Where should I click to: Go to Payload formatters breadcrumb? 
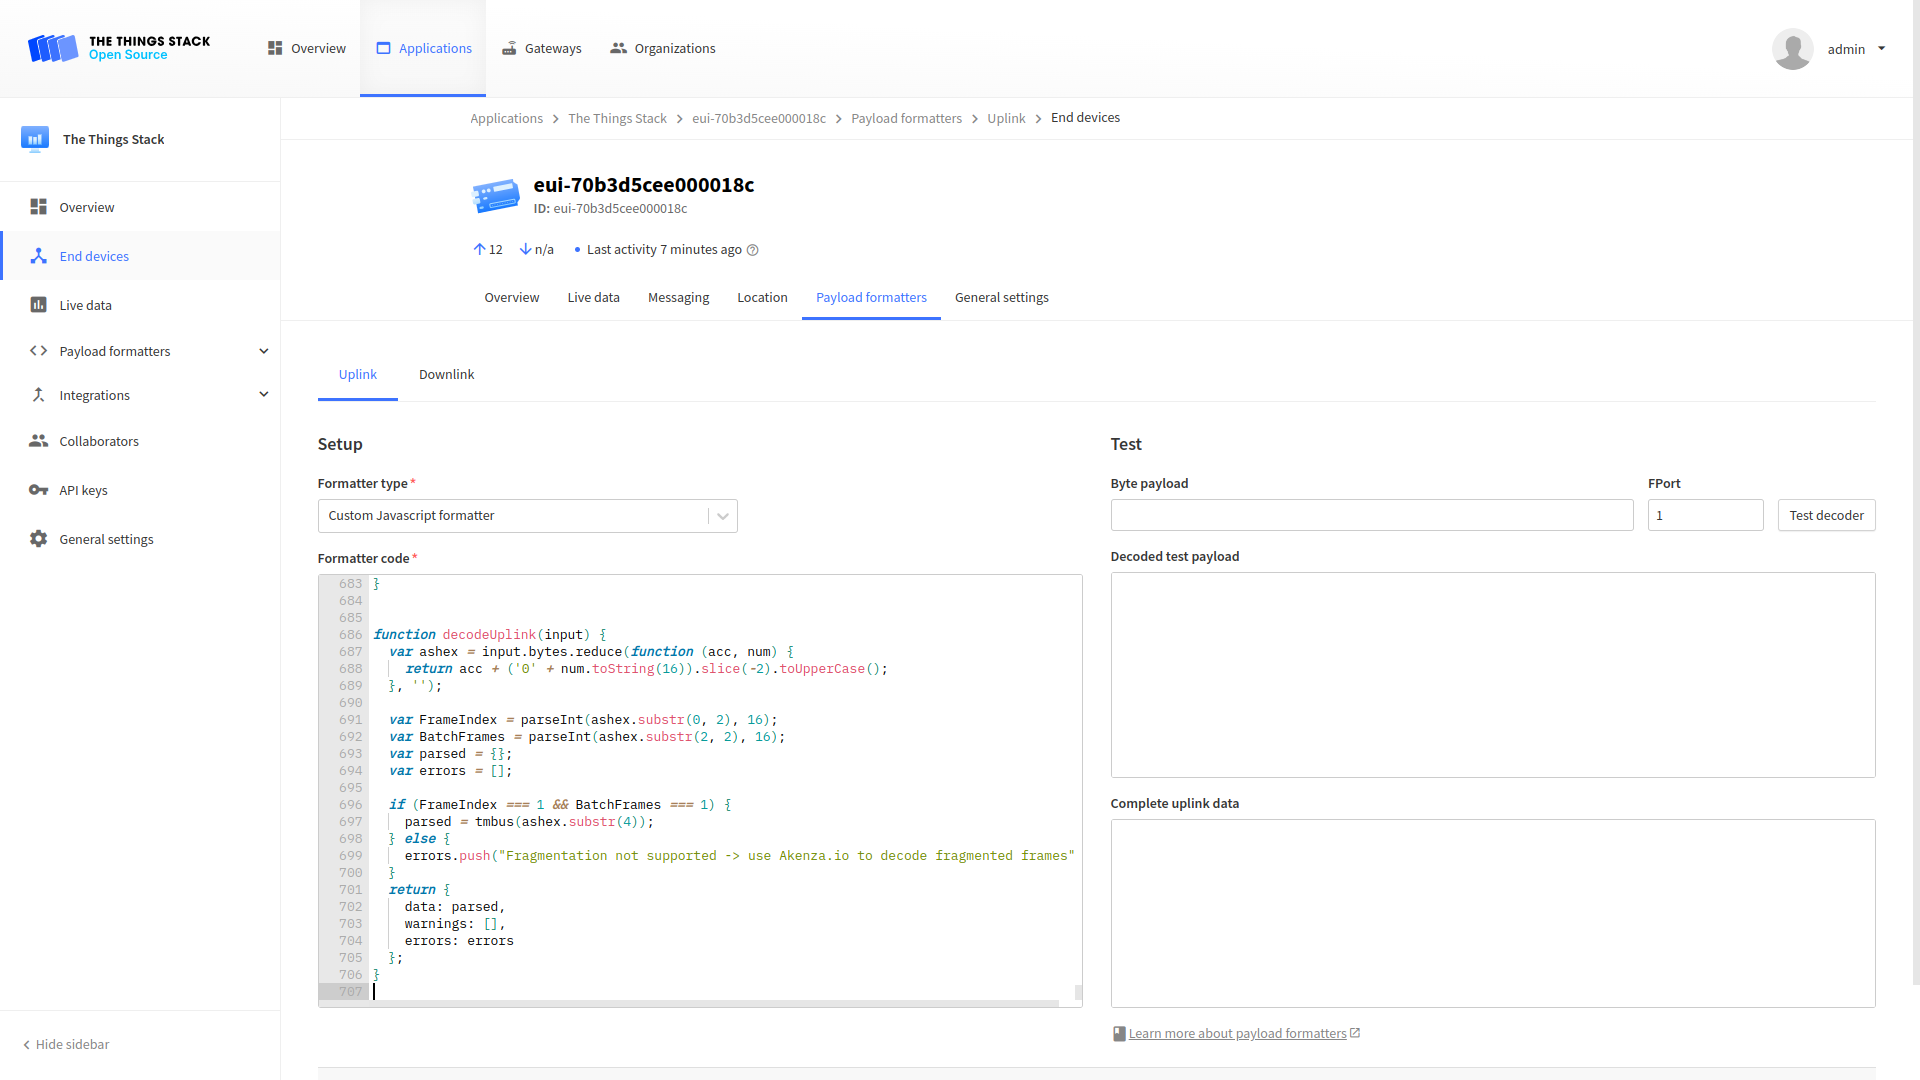(x=906, y=118)
